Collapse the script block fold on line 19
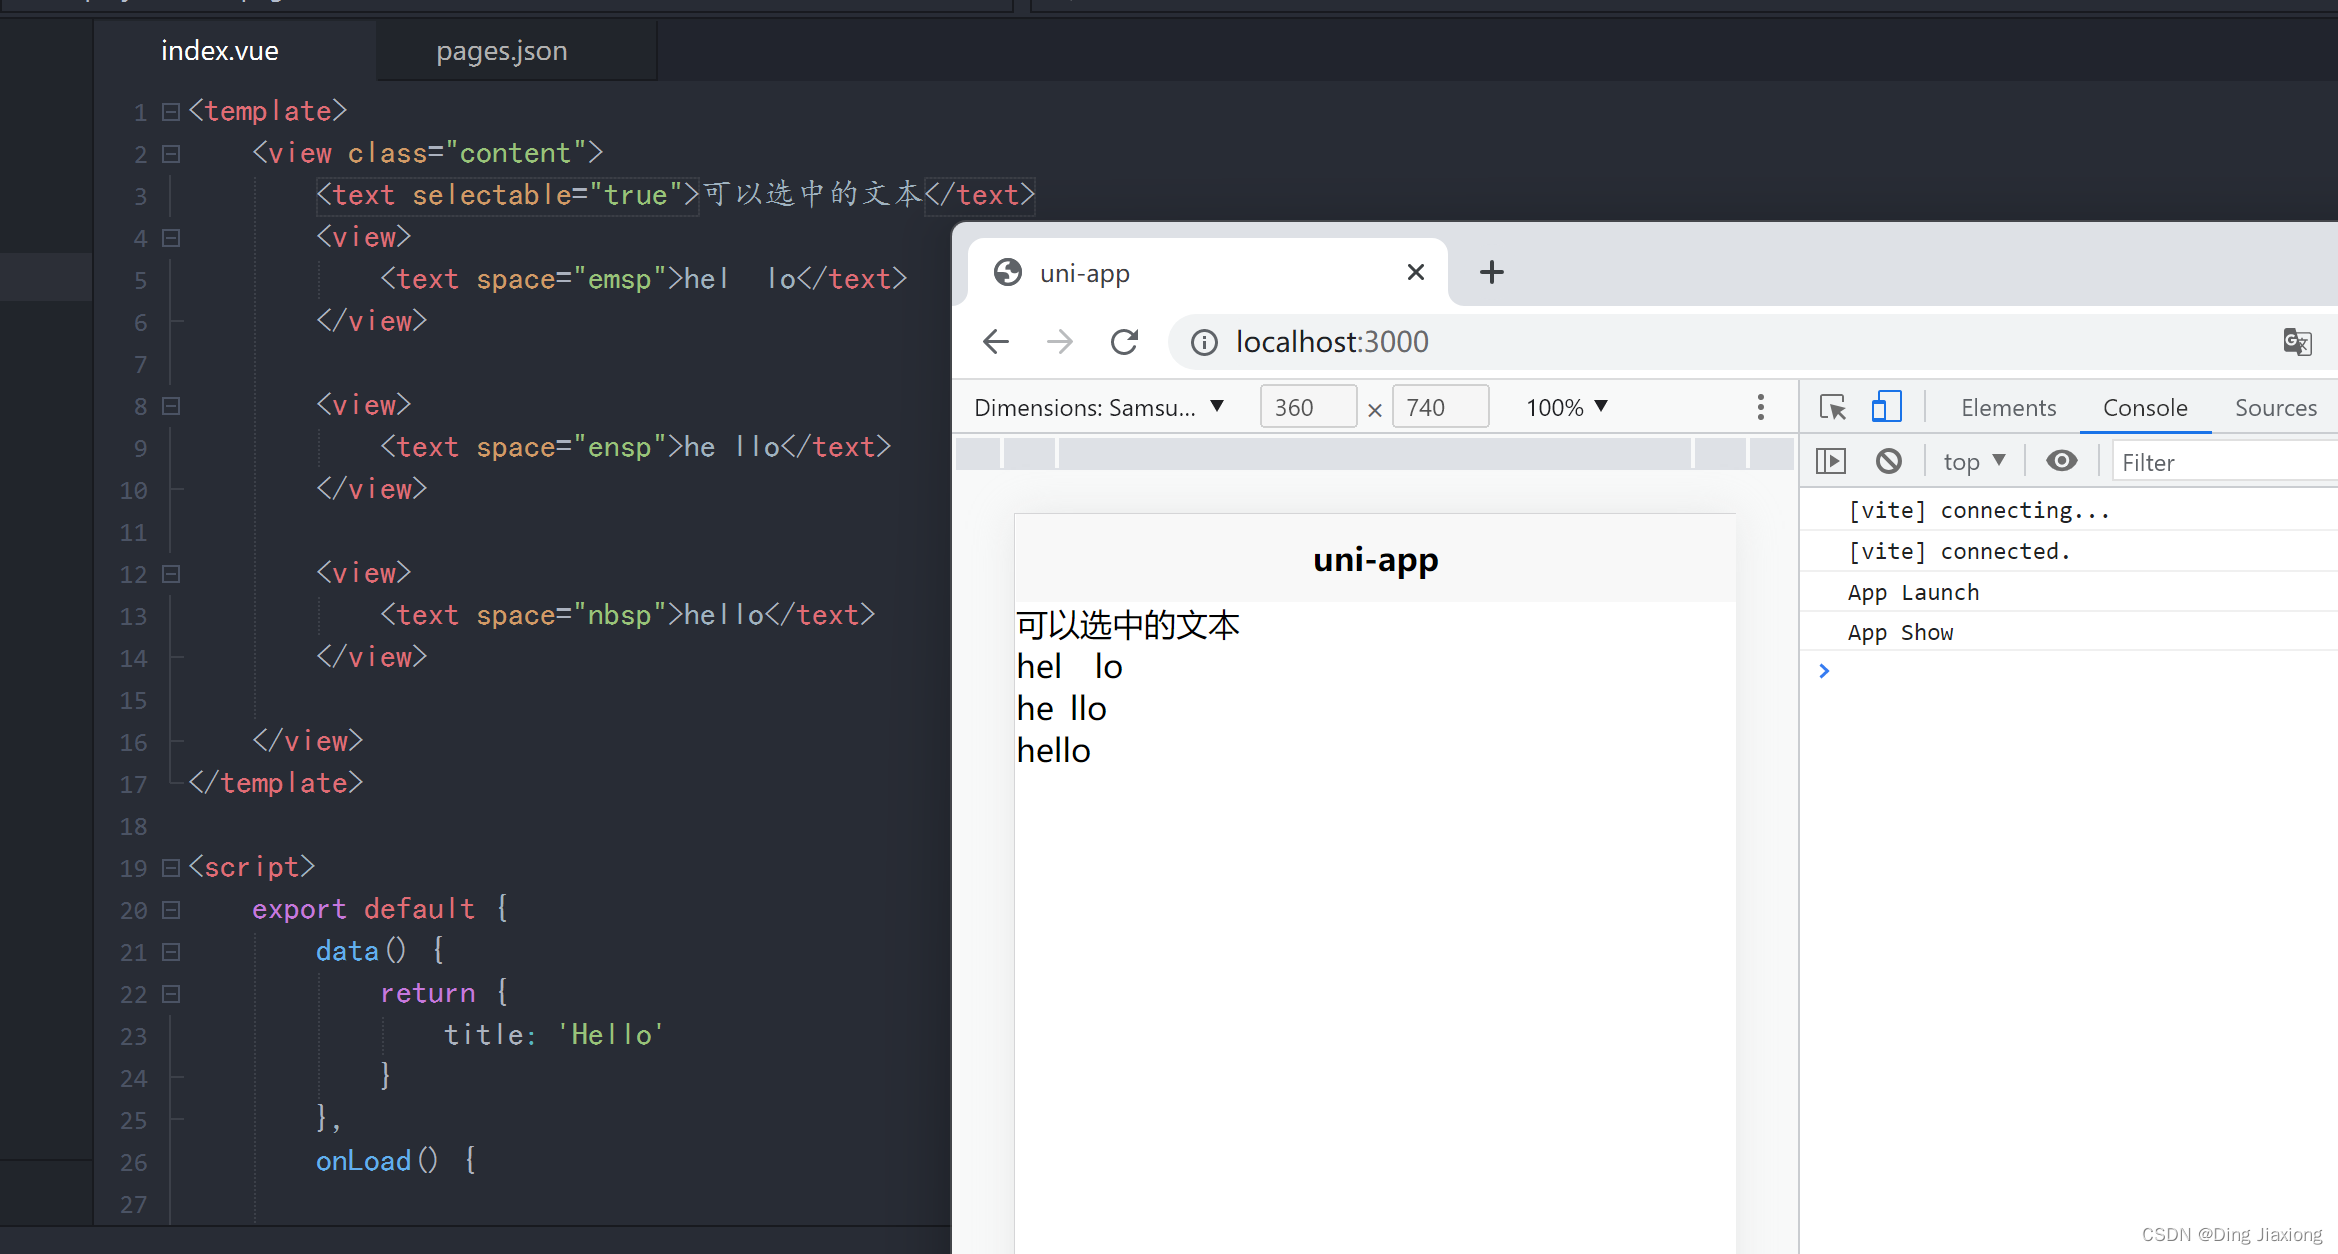The height and width of the screenshot is (1254, 2338). 171,868
